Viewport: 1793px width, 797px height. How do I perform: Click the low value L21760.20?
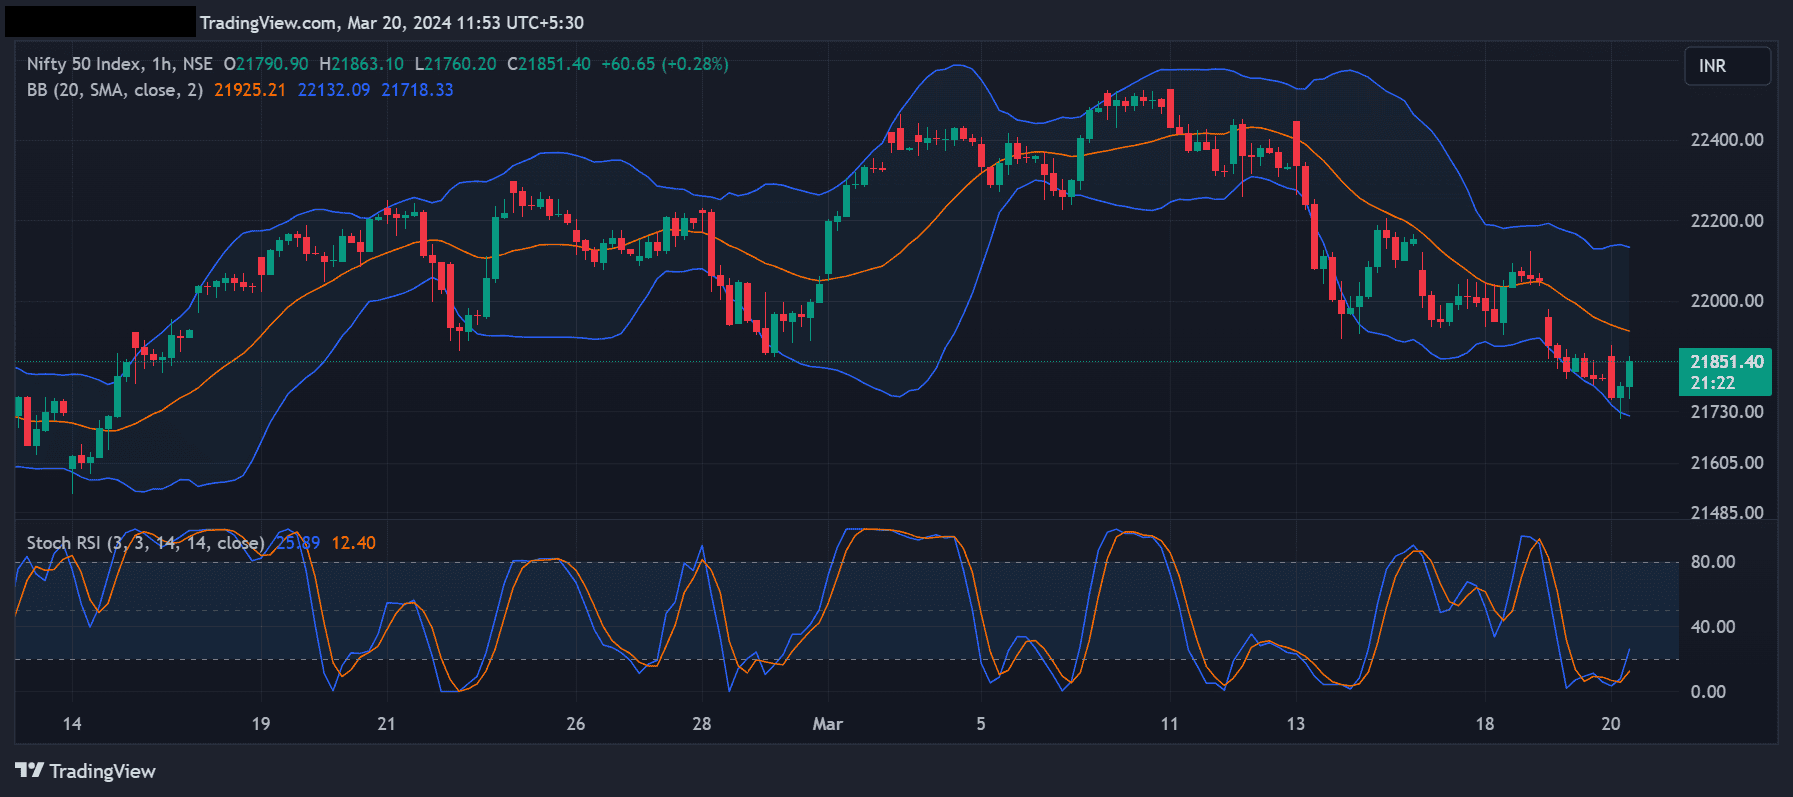click(x=456, y=64)
